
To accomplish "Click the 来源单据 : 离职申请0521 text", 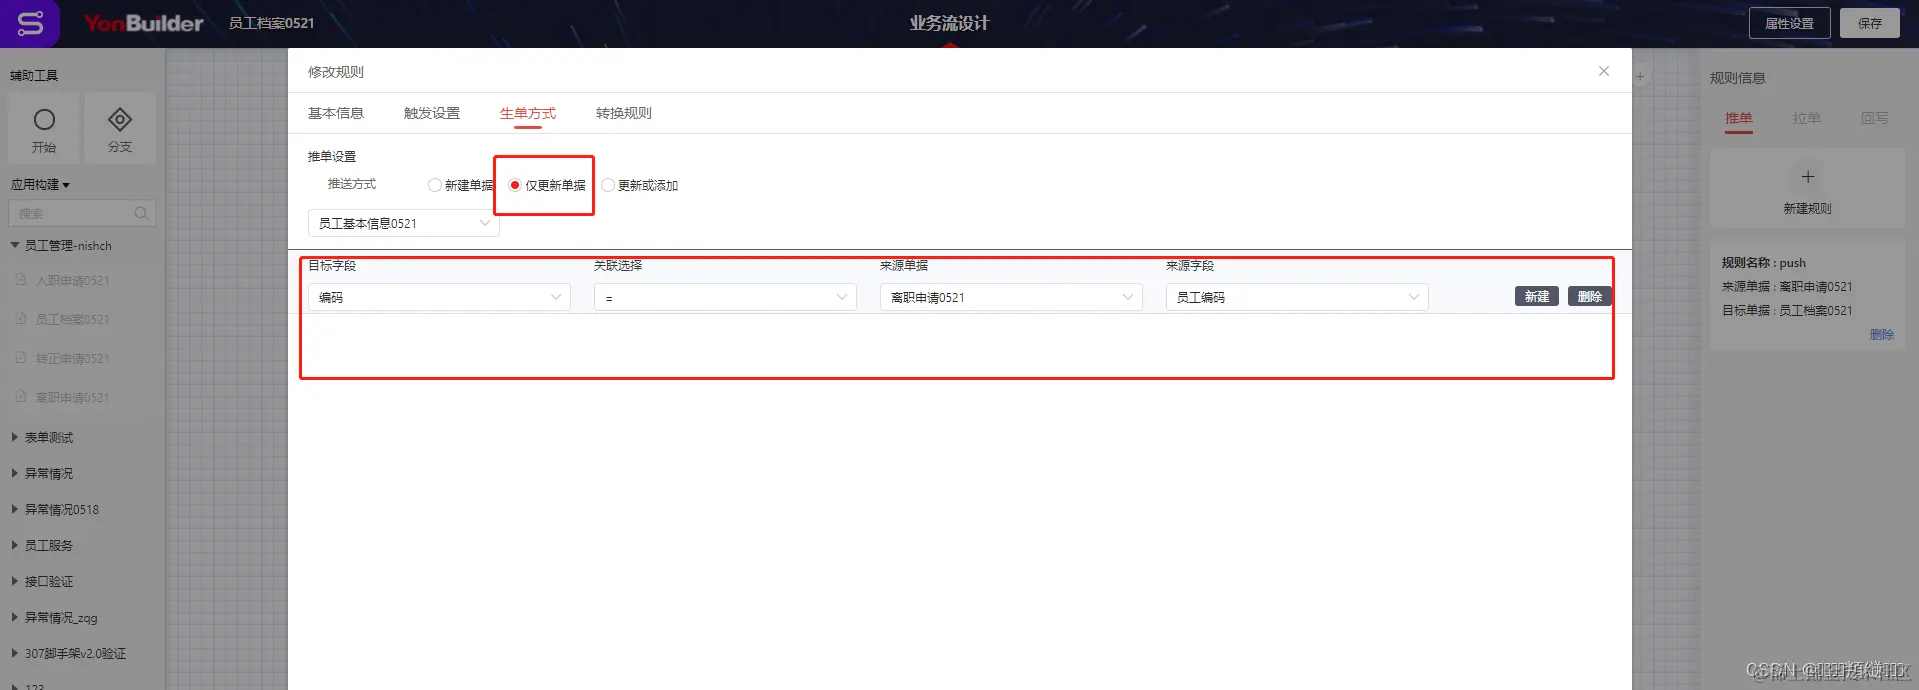I will pos(1787,286).
